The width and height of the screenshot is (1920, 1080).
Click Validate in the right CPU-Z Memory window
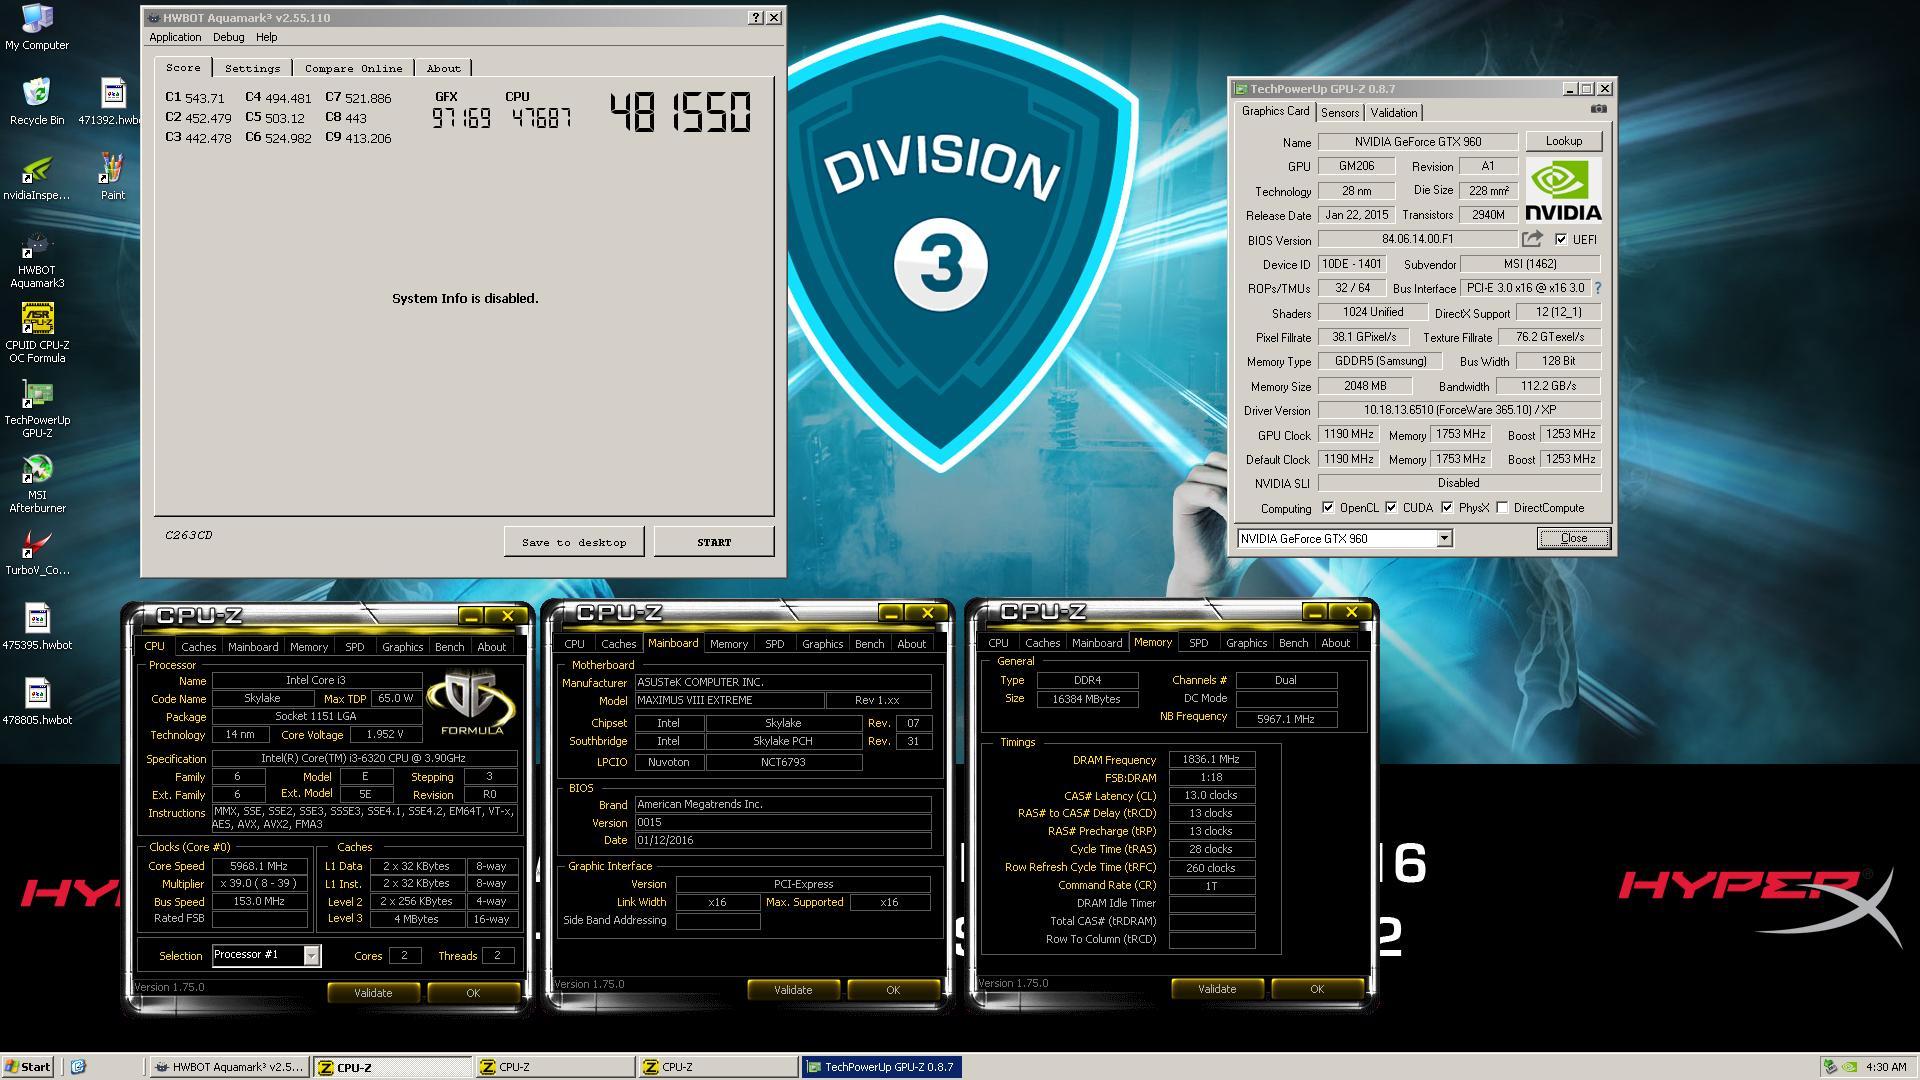click(x=1217, y=989)
